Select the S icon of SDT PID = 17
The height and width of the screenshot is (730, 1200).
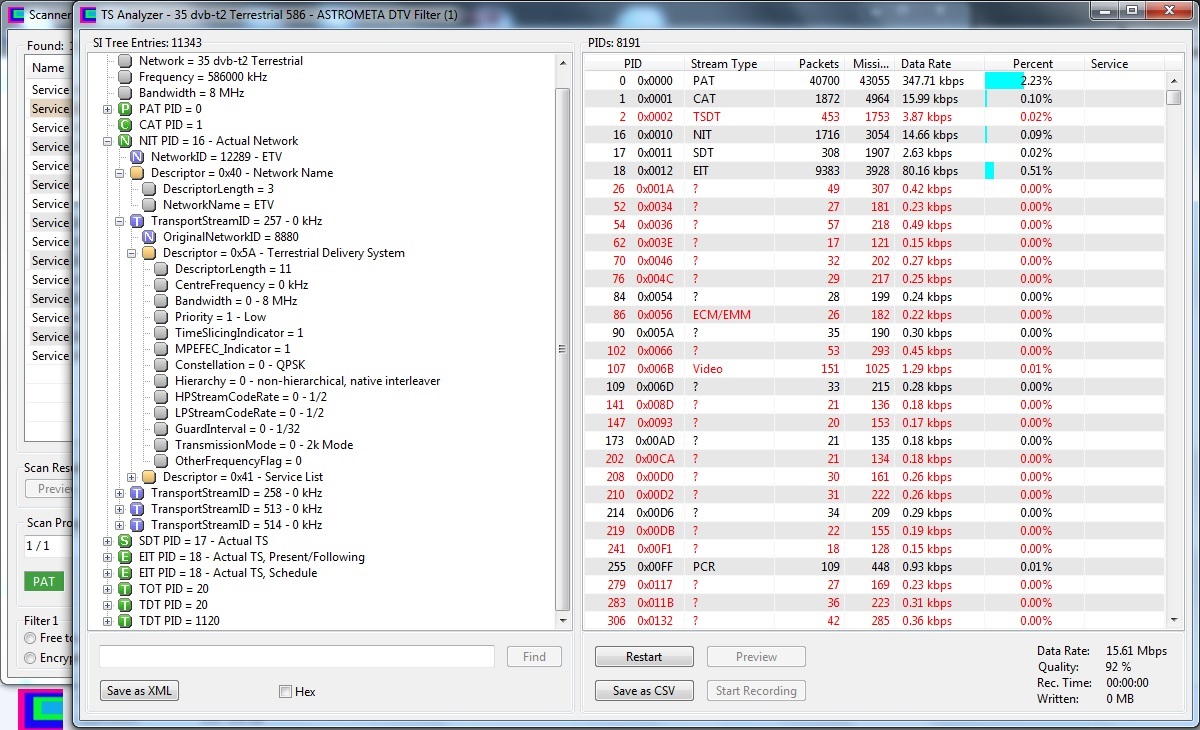coord(125,541)
